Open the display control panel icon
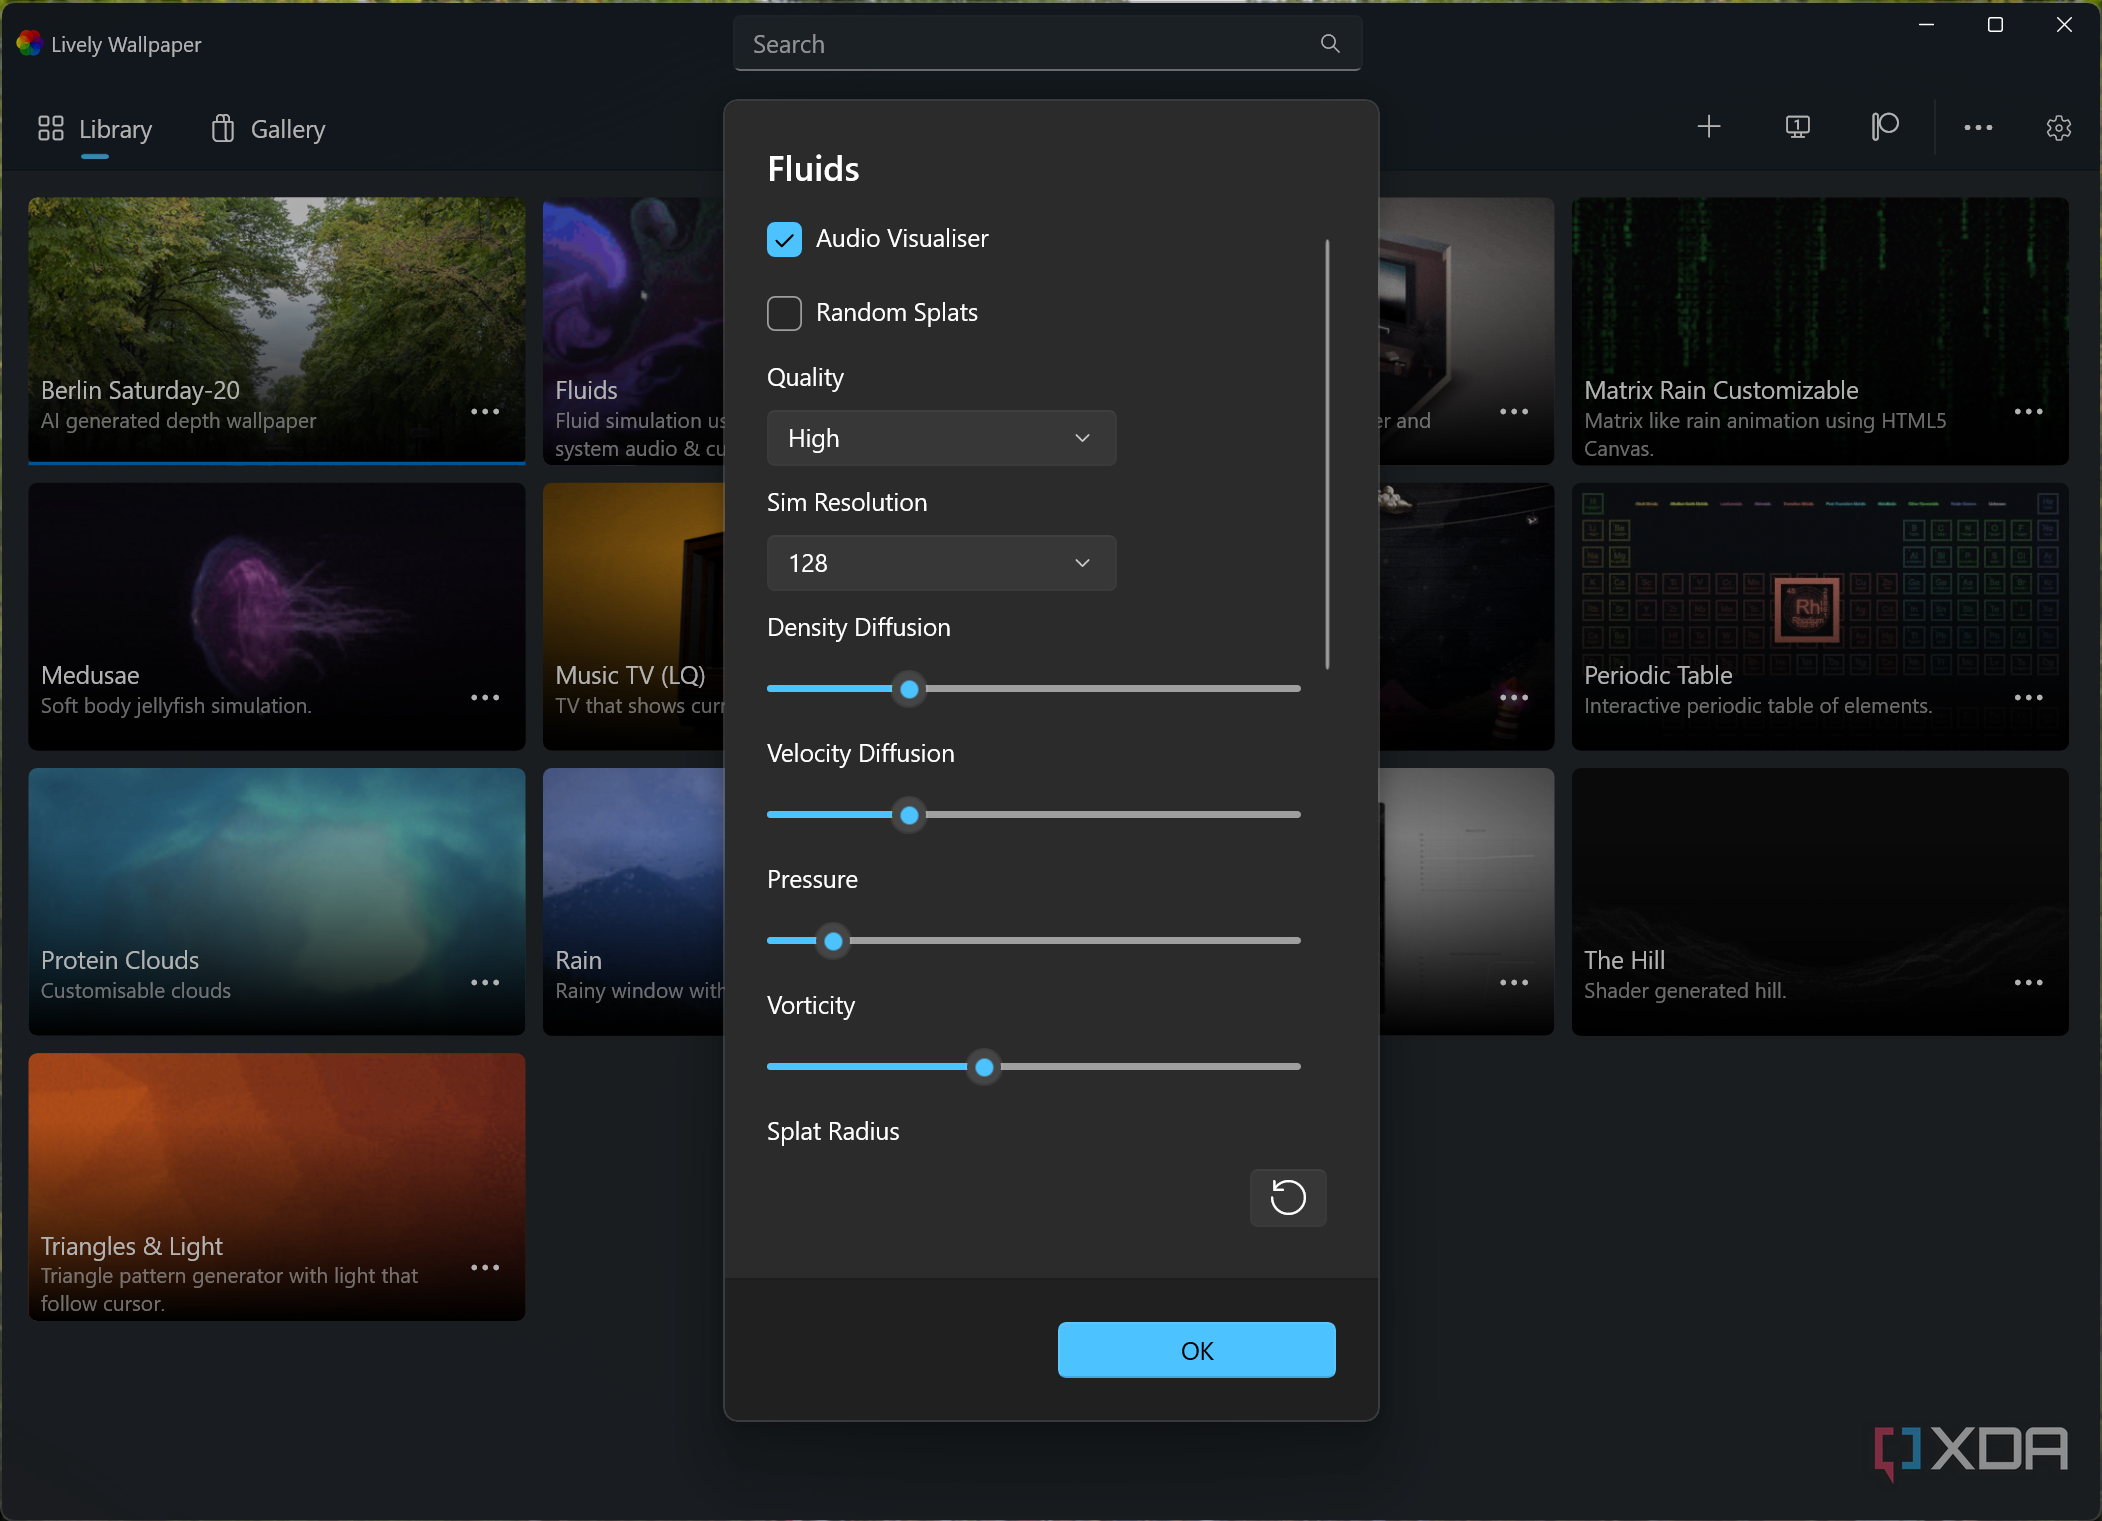Screen dimensions: 2102x1521 [x=1797, y=127]
